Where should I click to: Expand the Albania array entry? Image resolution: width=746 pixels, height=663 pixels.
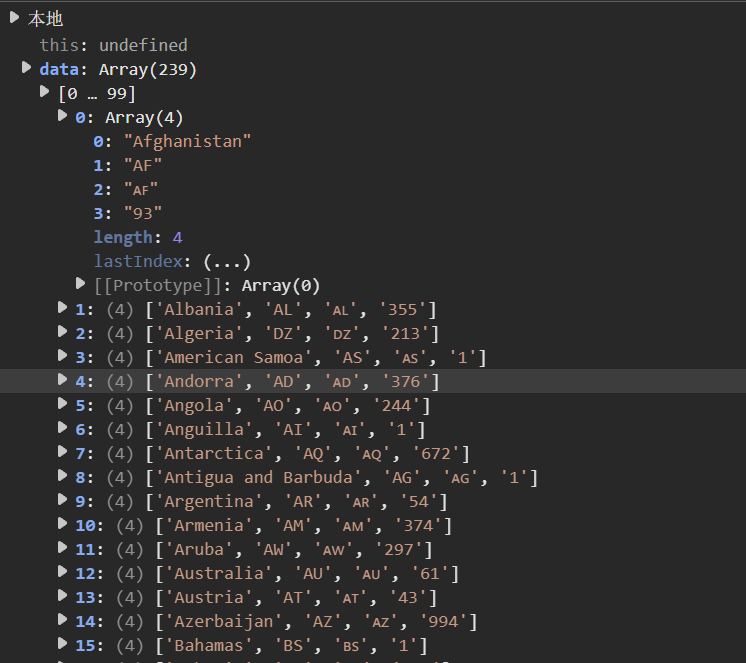(63, 309)
